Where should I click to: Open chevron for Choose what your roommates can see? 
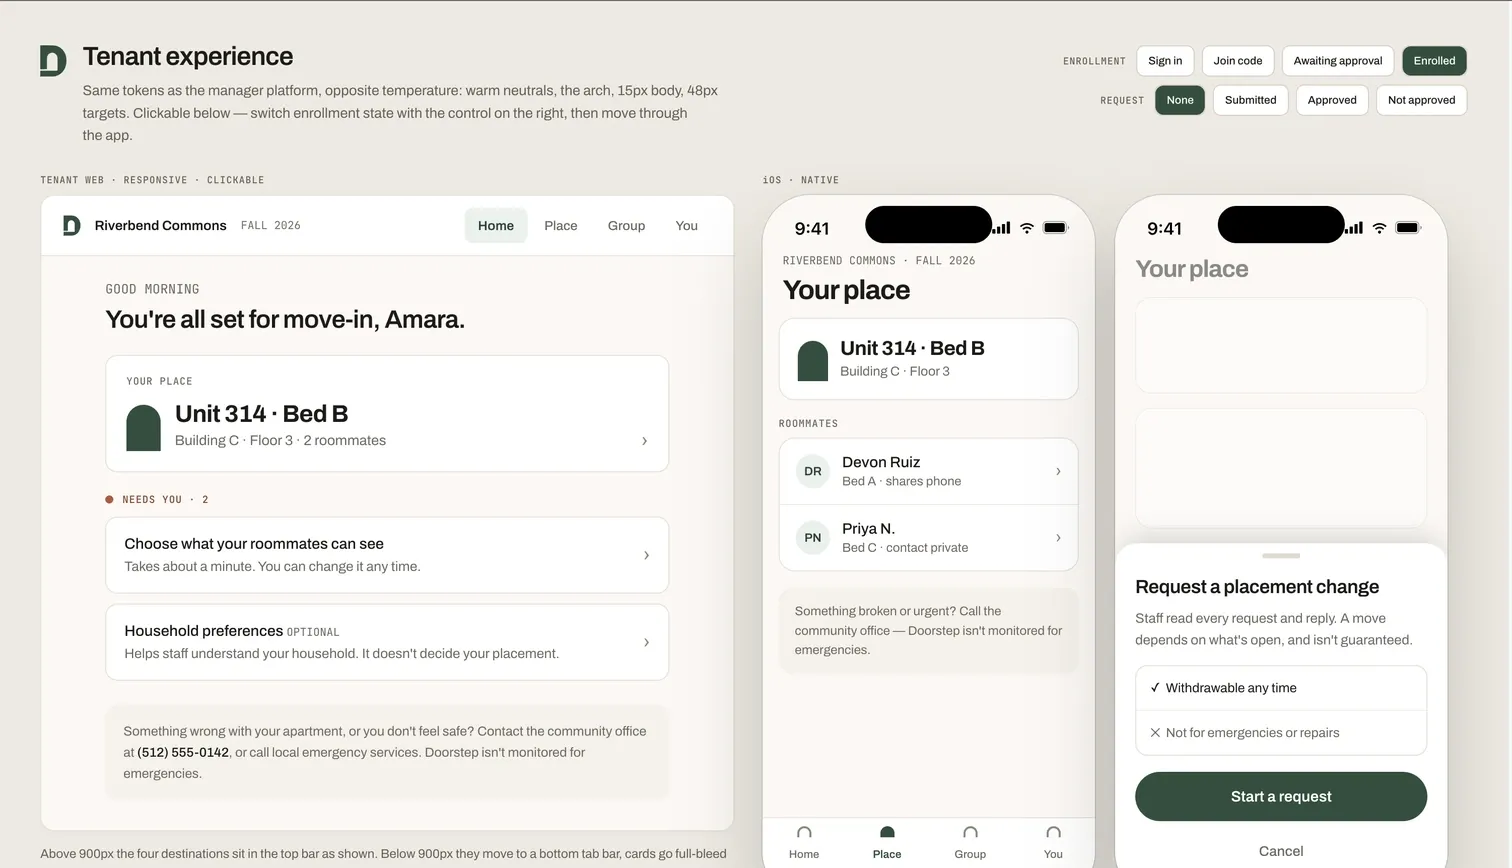646,555
